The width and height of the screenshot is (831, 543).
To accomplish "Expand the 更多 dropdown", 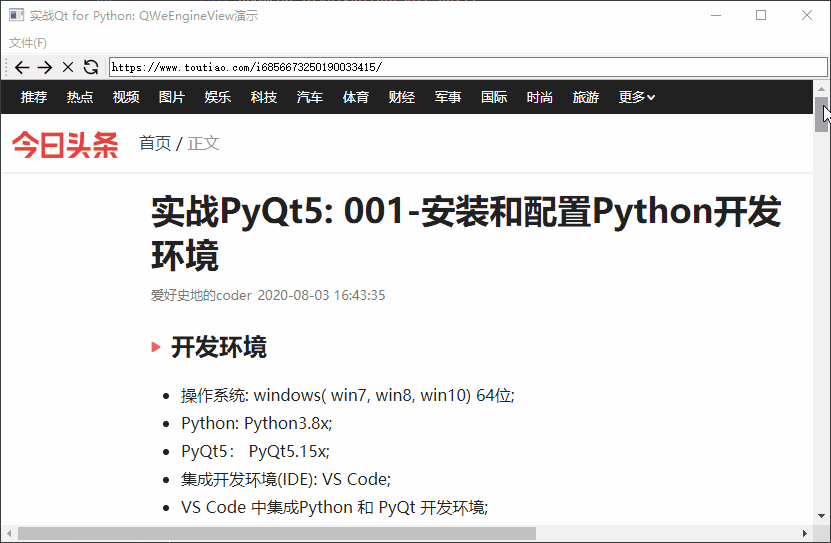I will pyautogui.click(x=636, y=97).
